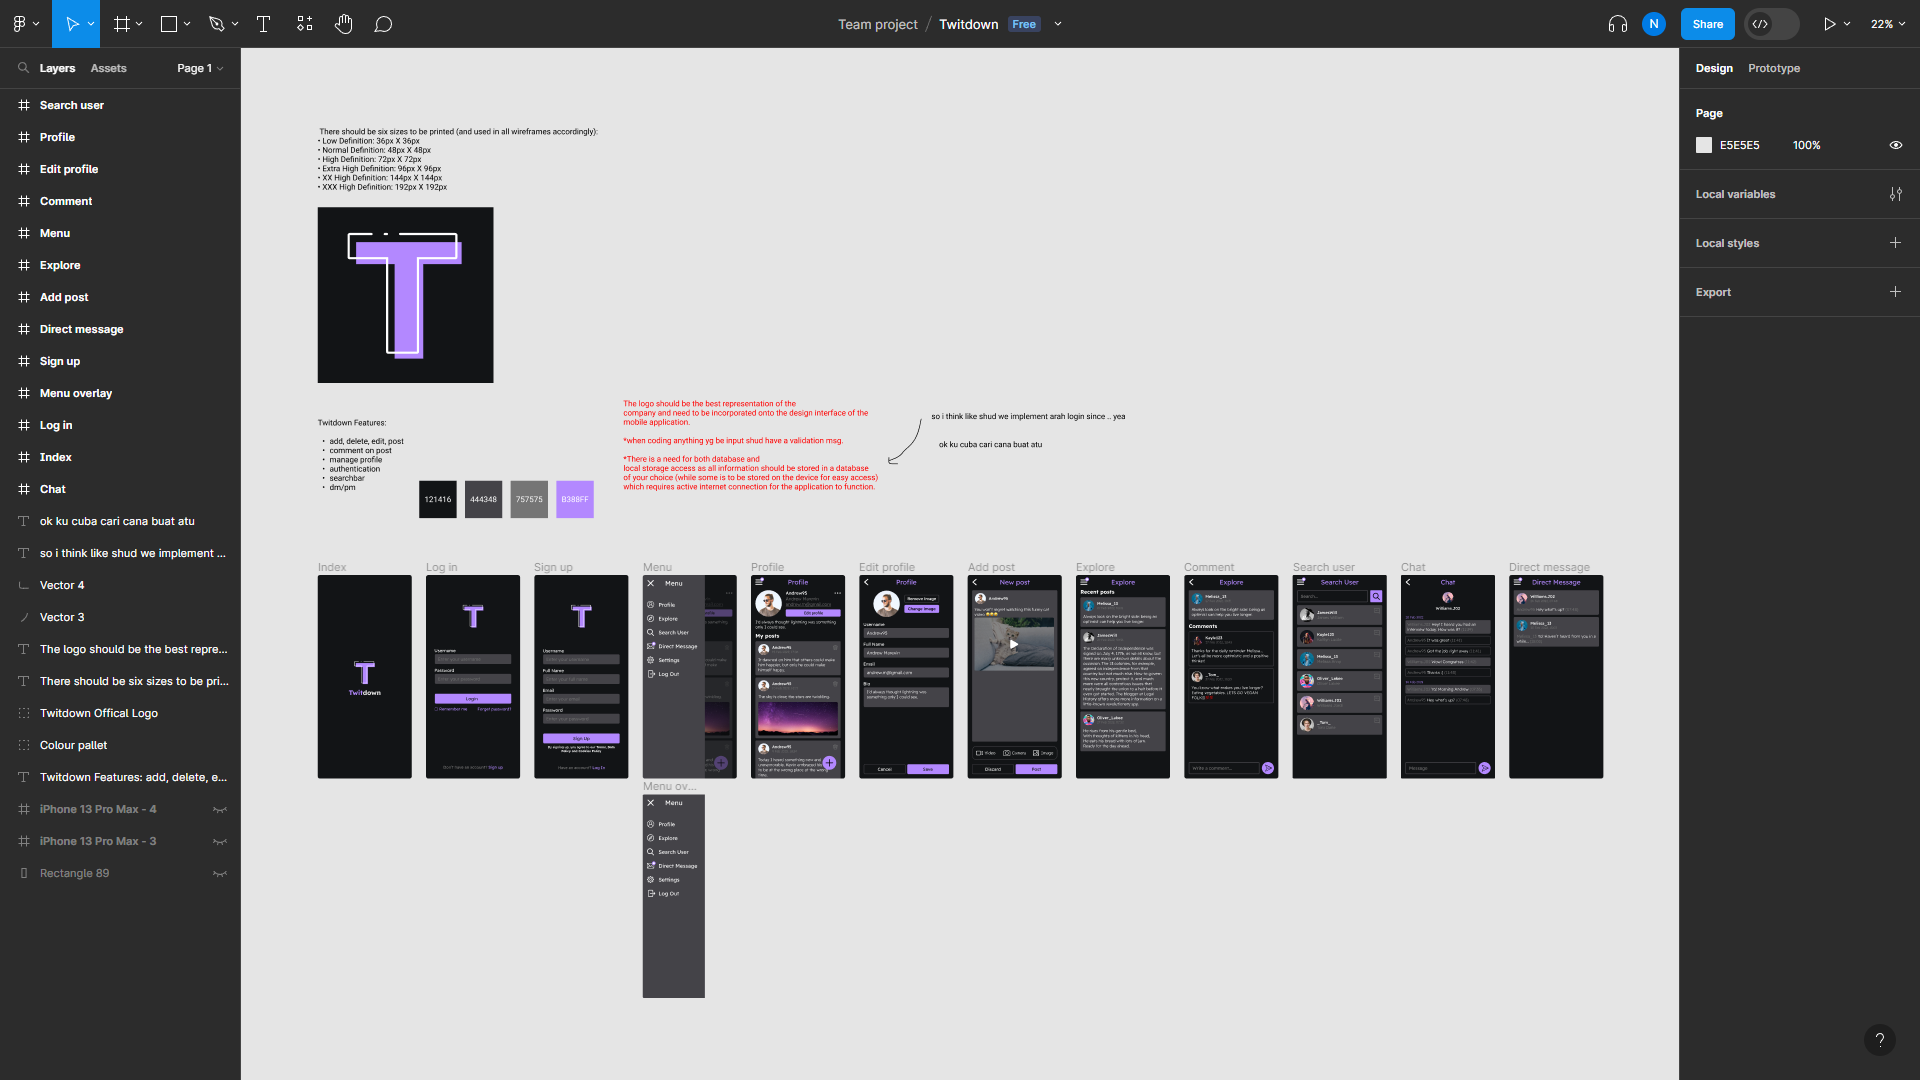
Task: Open Local variables panel icon
Action: (x=1896, y=193)
